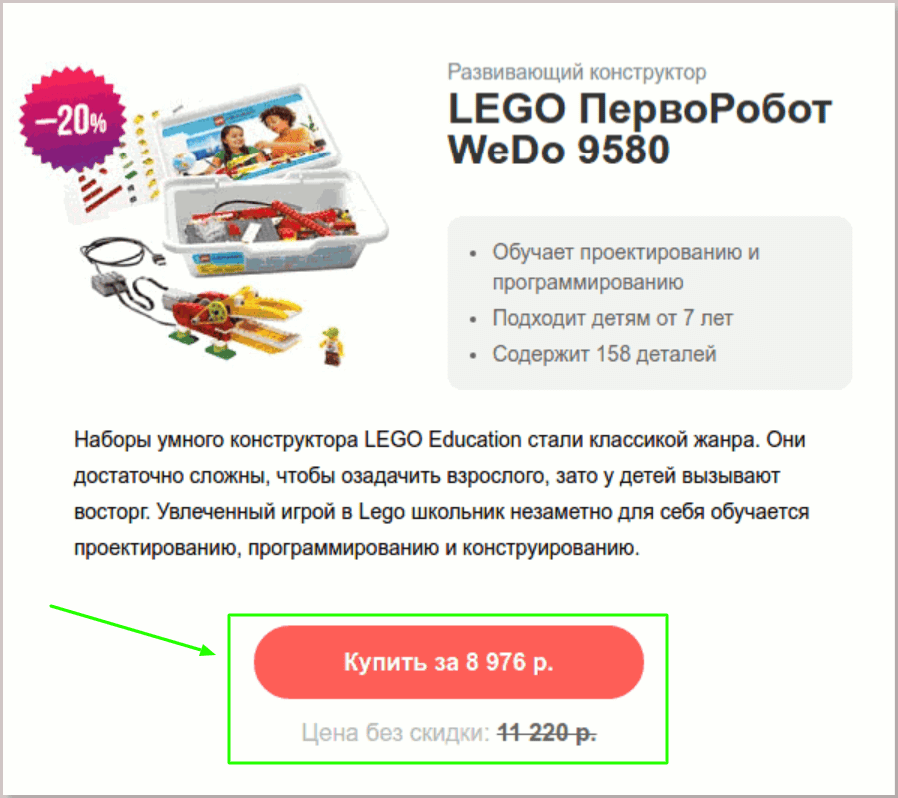Click the gray USB hub block
Image resolution: width=898 pixels, height=798 pixels.
[109, 282]
